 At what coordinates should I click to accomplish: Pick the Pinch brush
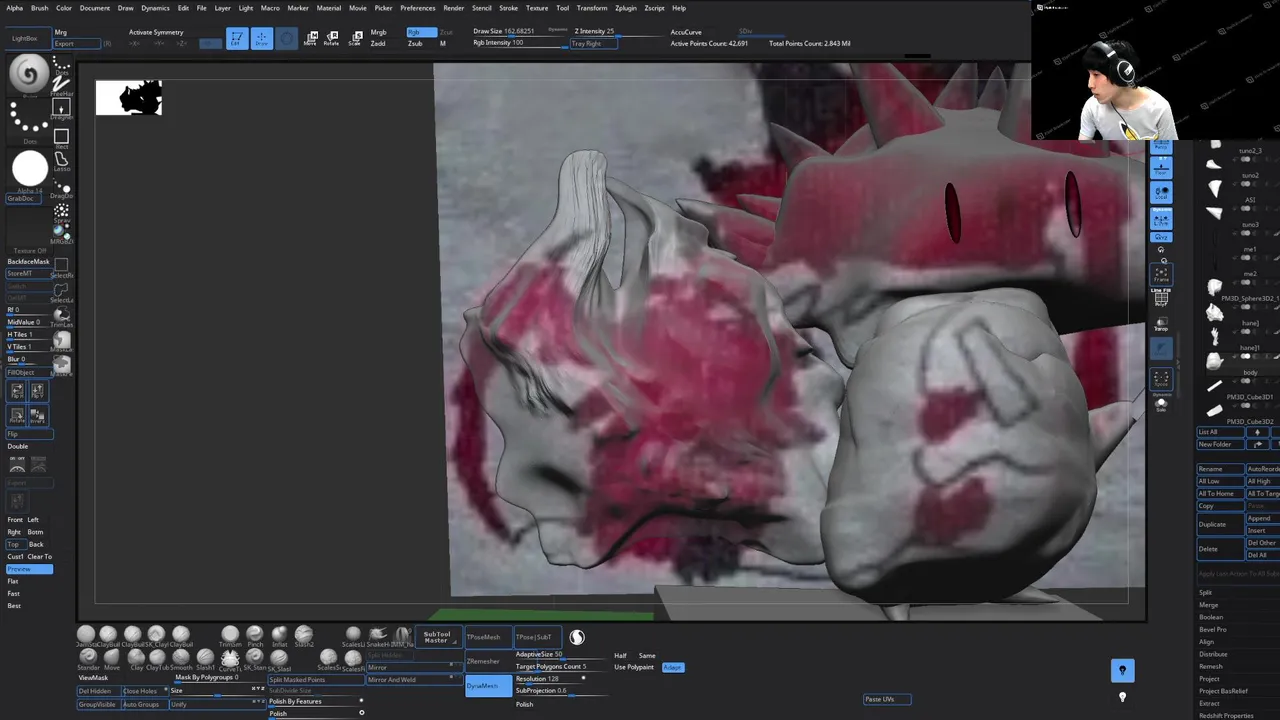click(254, 635)
